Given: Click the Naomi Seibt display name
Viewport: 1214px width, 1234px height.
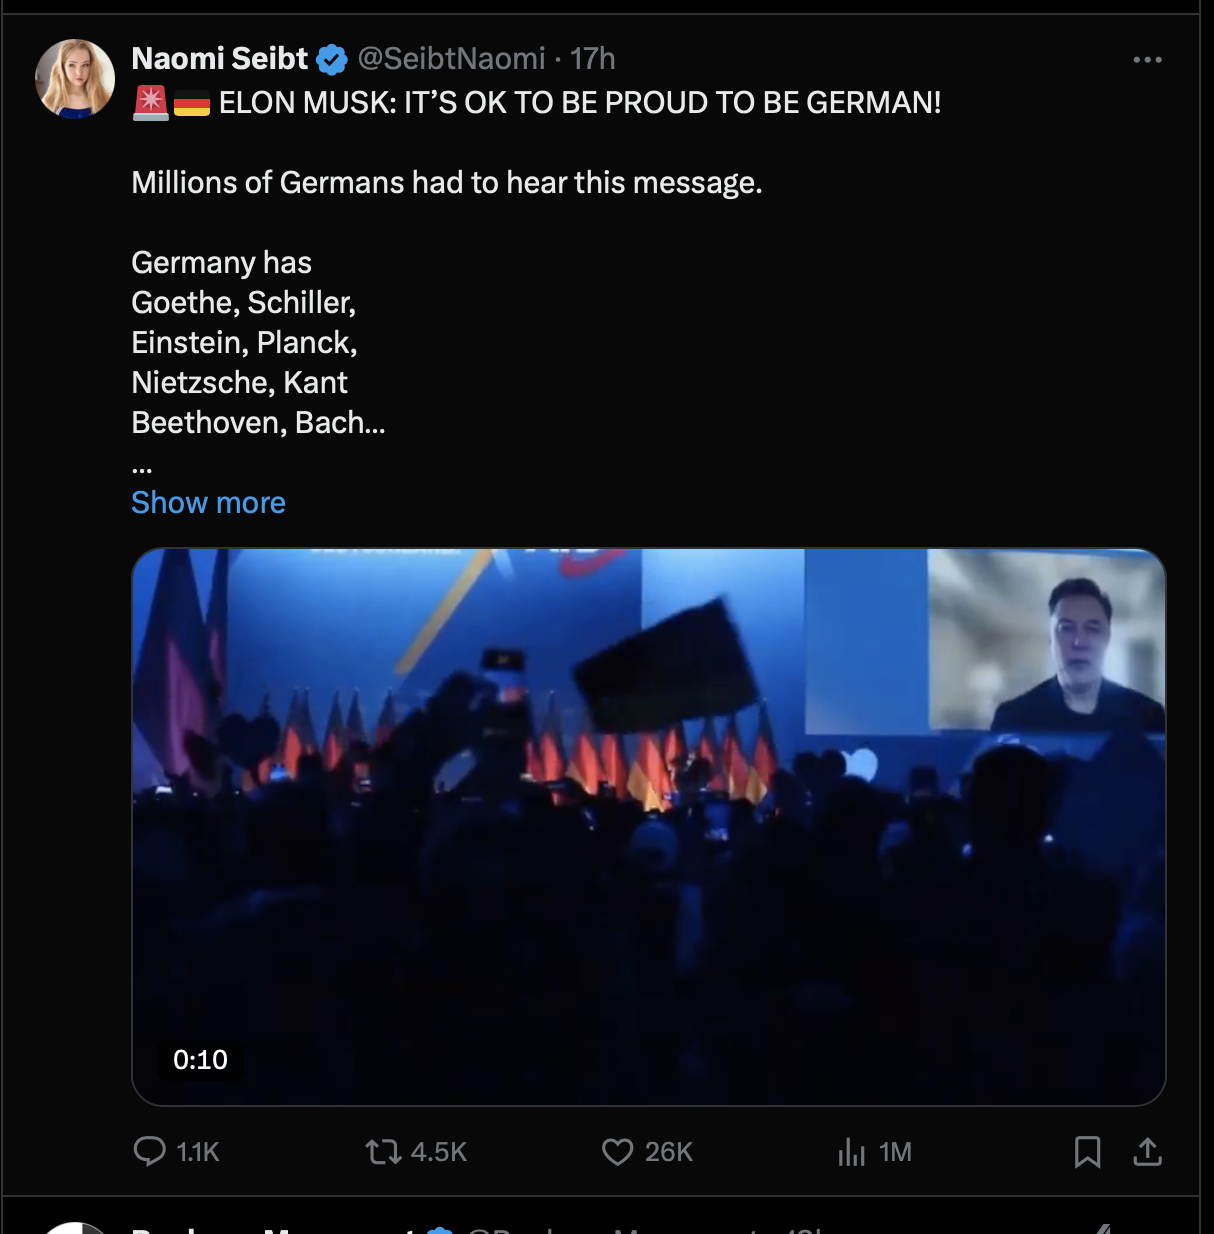Looking at the screenshot, I should (219, 59).
